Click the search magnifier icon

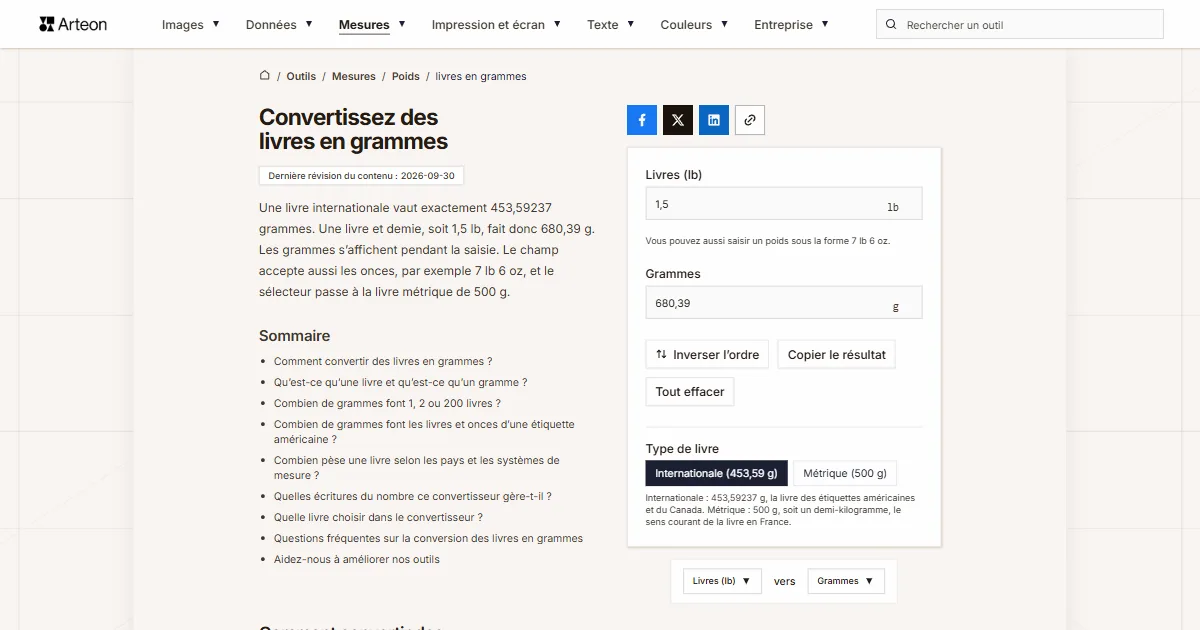[891, 25]
